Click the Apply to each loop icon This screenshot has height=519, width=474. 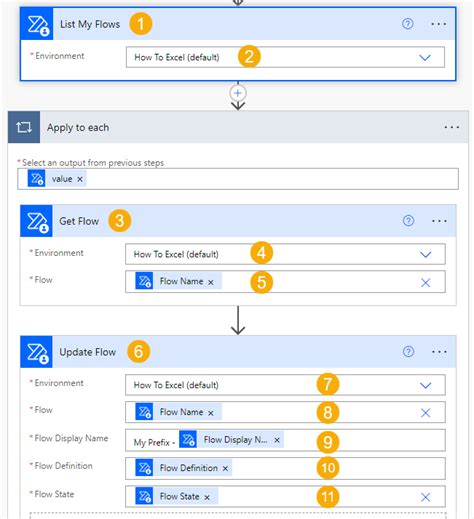24,127
